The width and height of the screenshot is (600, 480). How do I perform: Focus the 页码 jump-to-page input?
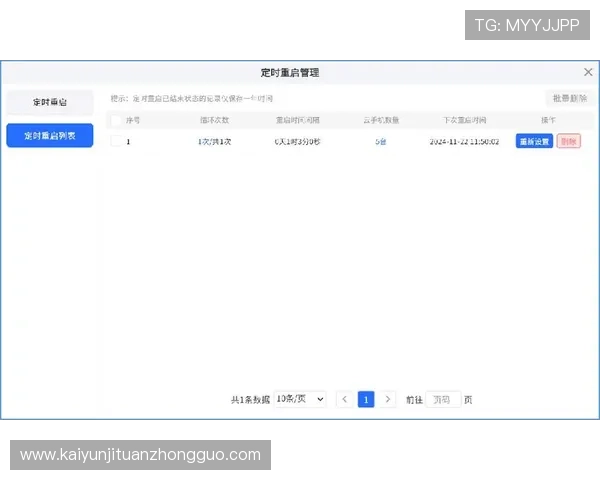[x=443, y=400]
